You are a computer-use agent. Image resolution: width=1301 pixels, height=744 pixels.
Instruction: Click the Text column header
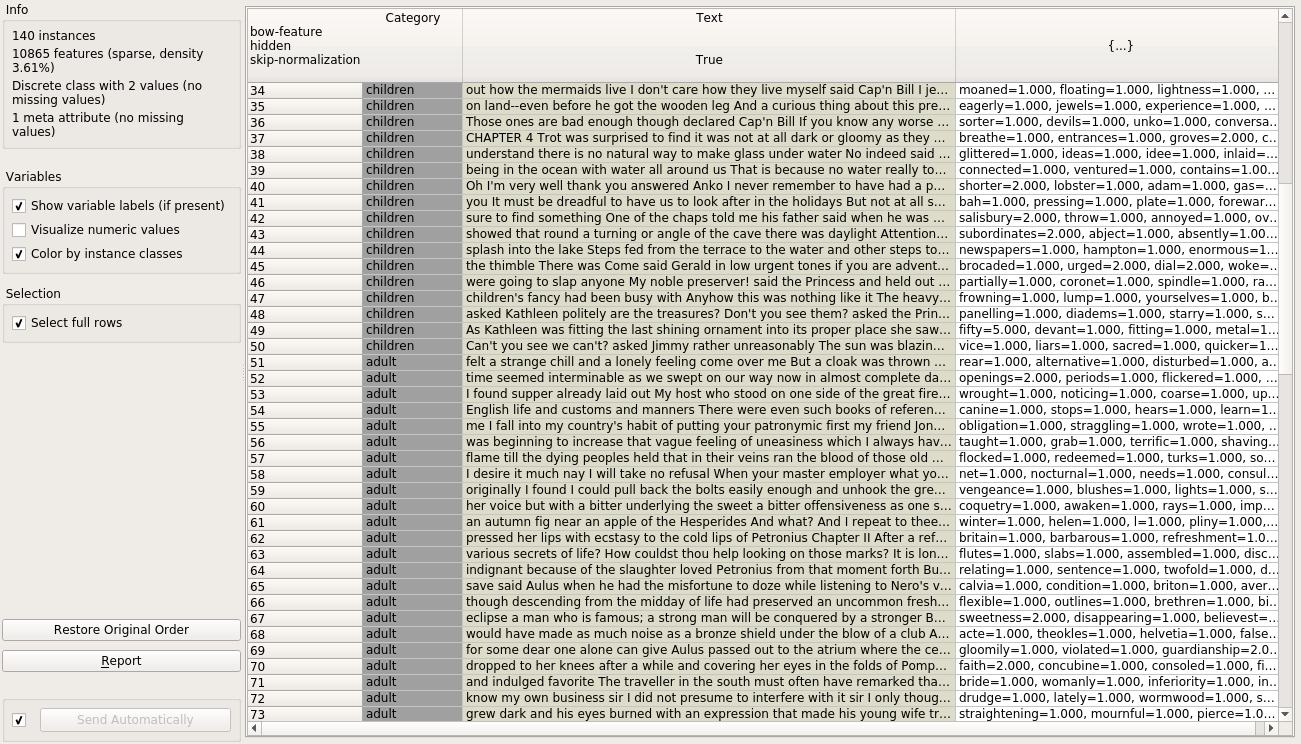coord(708,18)
